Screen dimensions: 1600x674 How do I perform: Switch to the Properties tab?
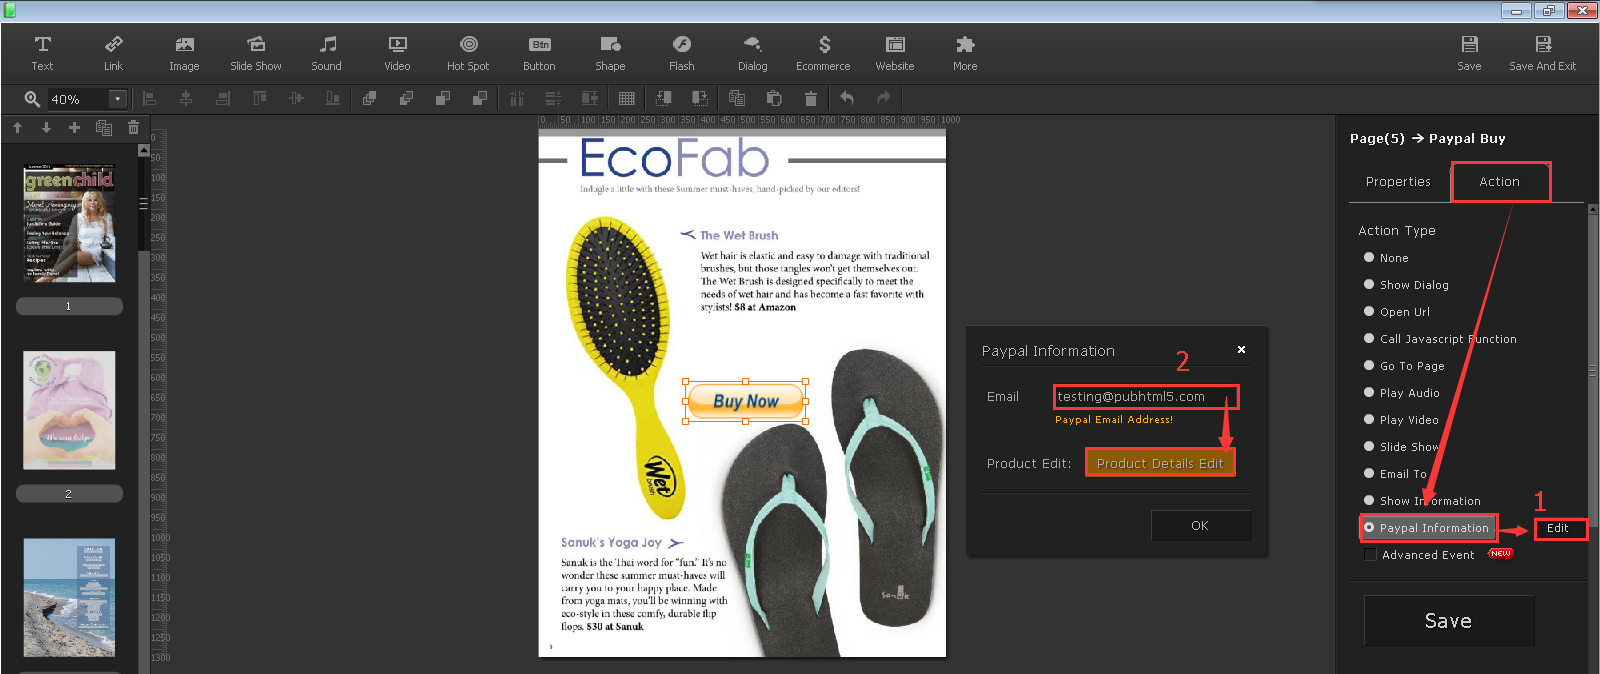(x=1398, y=182)
